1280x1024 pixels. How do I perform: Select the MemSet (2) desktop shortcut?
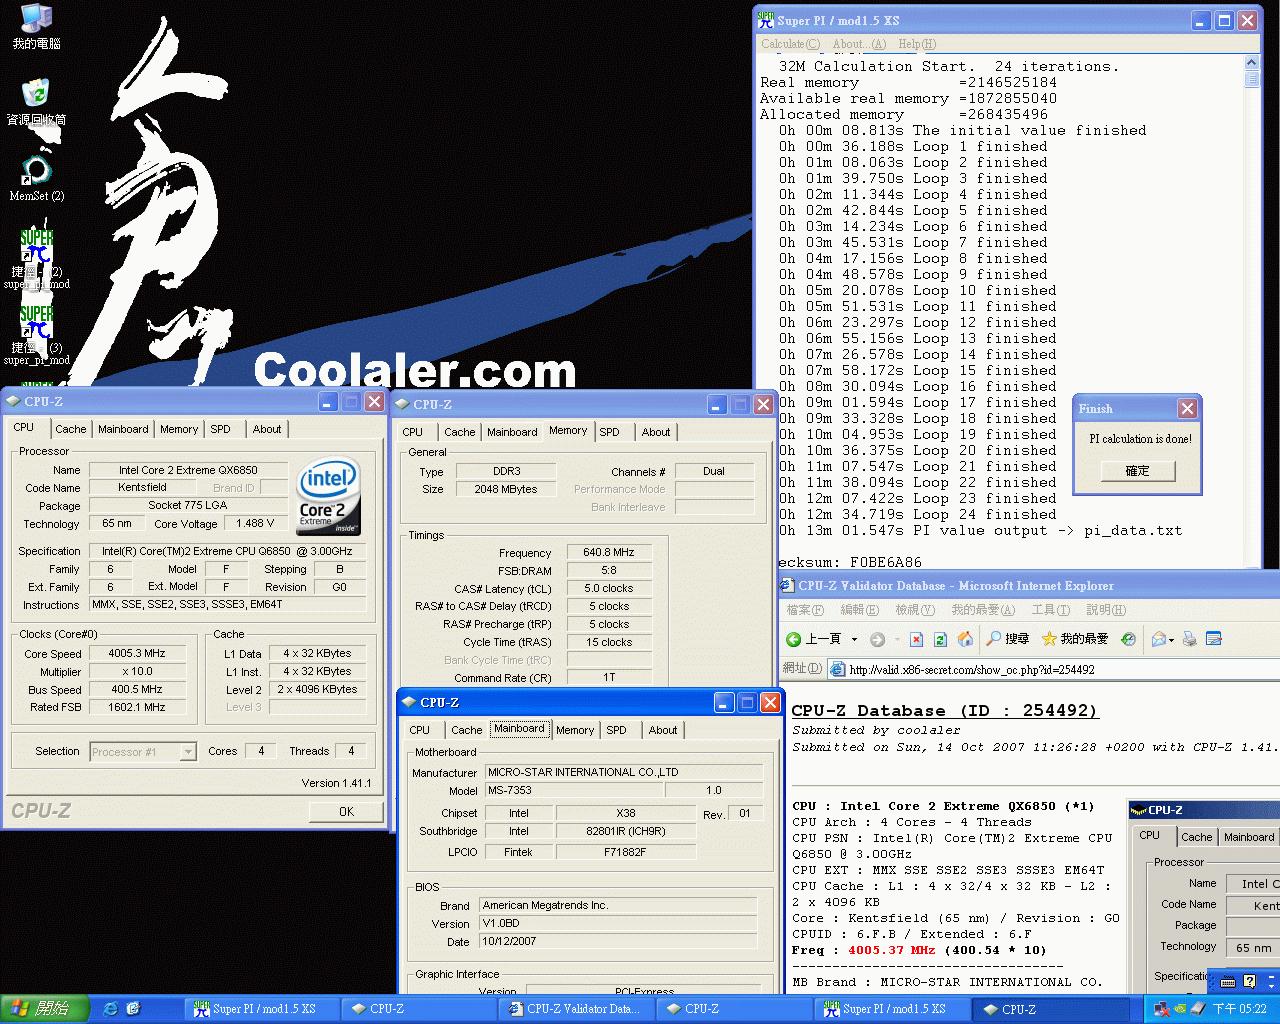(37, 179)
